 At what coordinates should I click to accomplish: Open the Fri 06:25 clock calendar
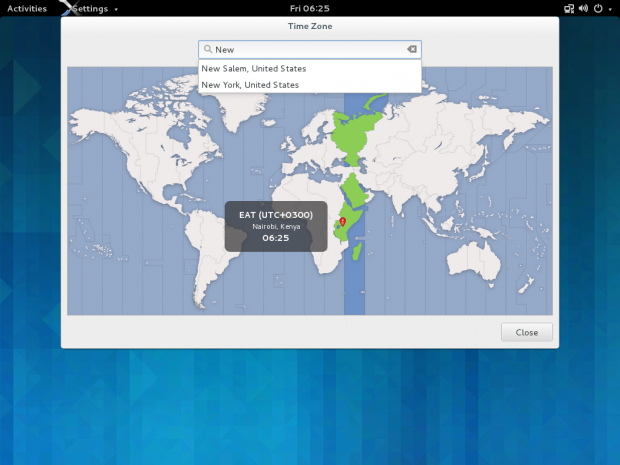tap(309, 8)
